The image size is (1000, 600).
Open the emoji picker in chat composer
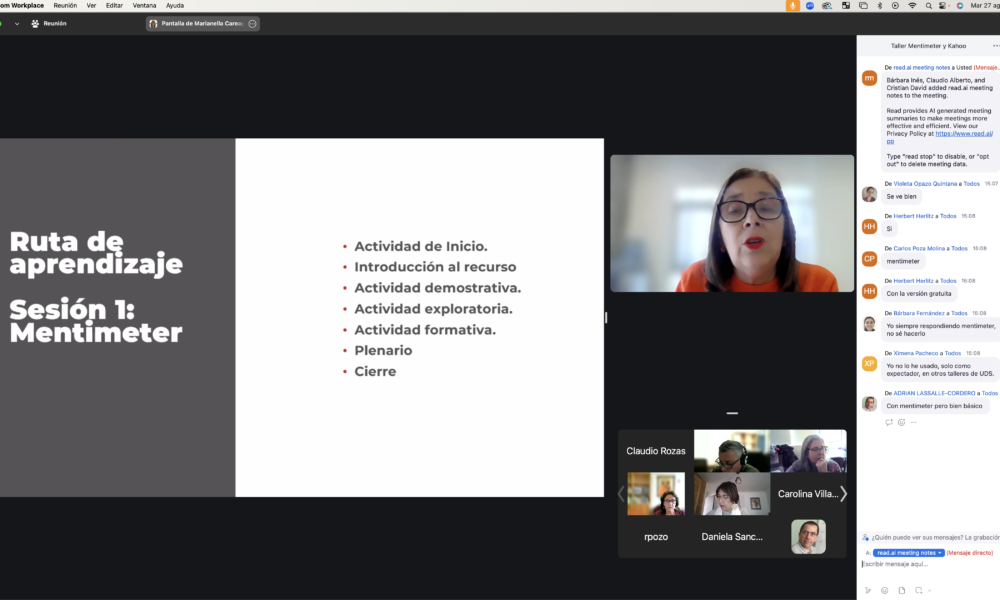885,590
